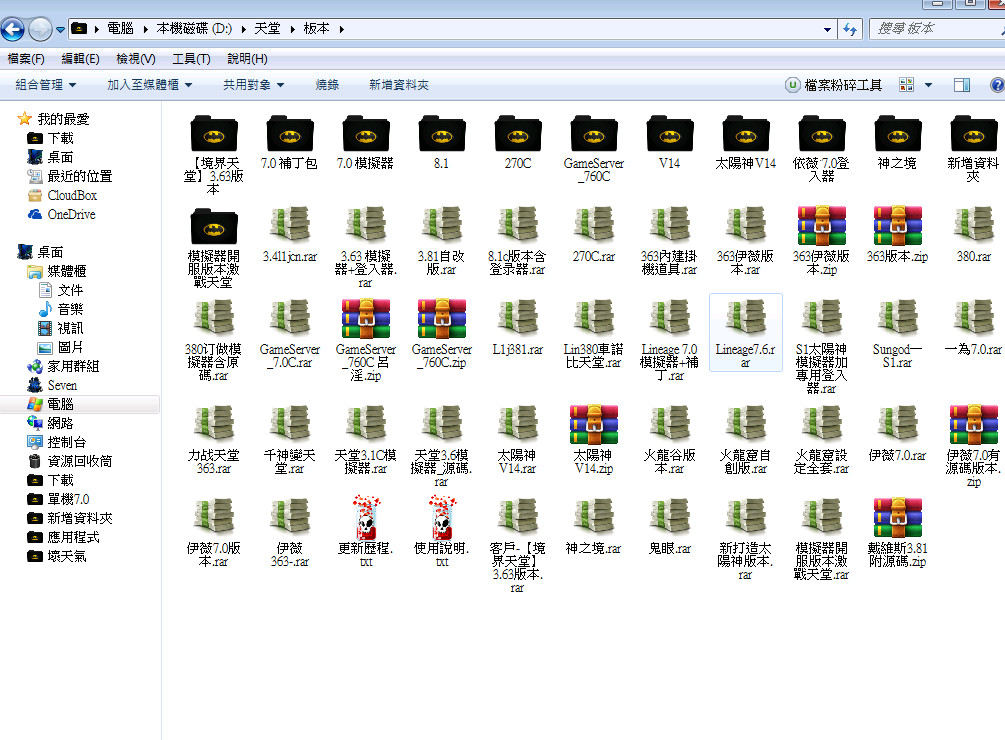Select the 7.0 模擬器 folder icon

click(366, 133)
